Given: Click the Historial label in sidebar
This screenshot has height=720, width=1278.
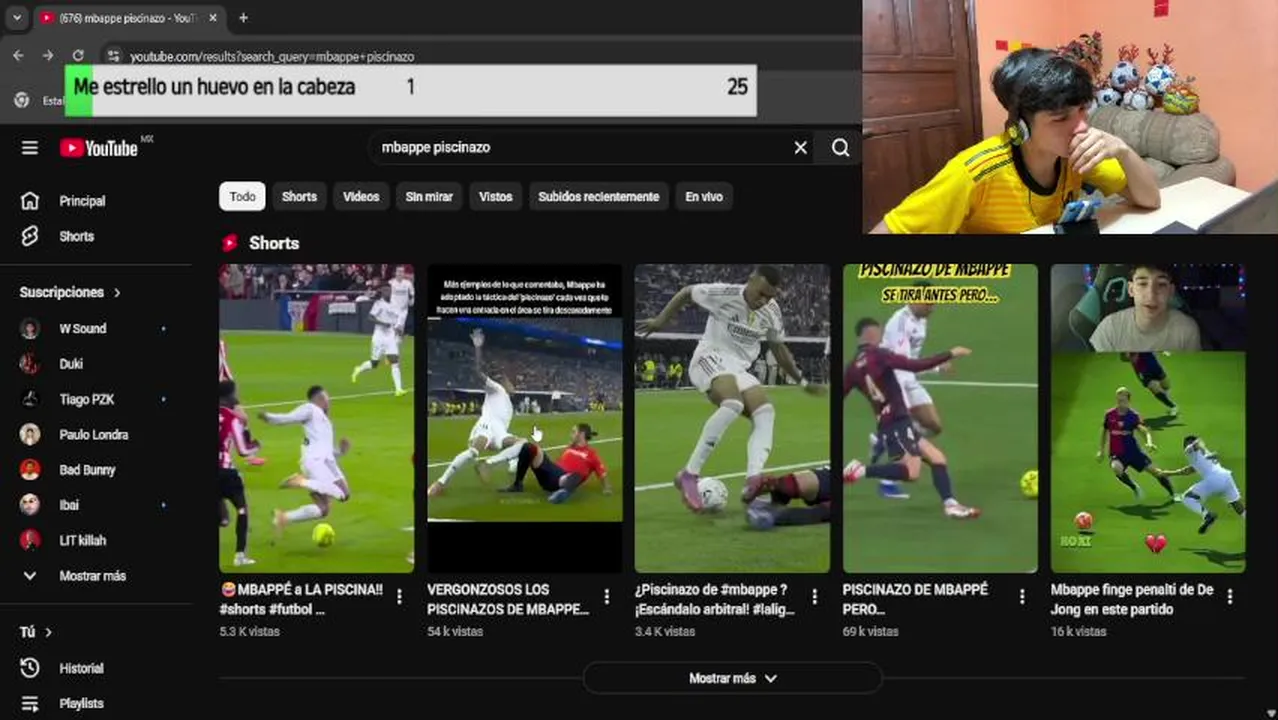Looking at the screenshot, I should pyautogui.click(x=81, y=668).
